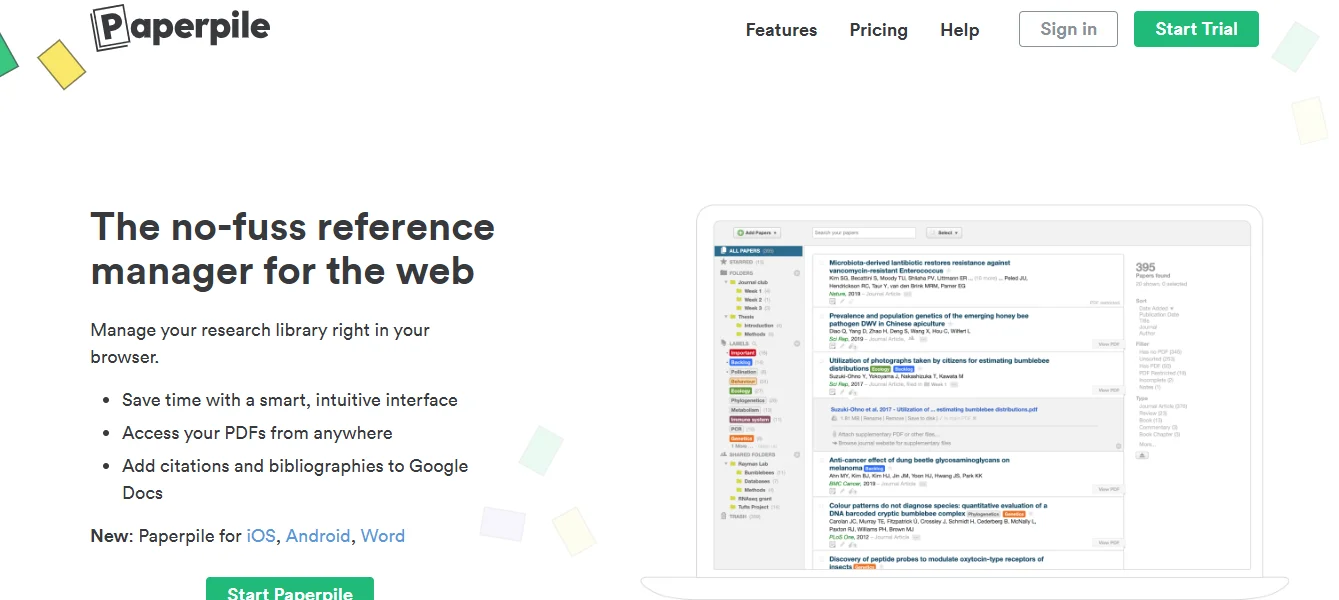Collapse the Journal club folder

pos(726,282)
